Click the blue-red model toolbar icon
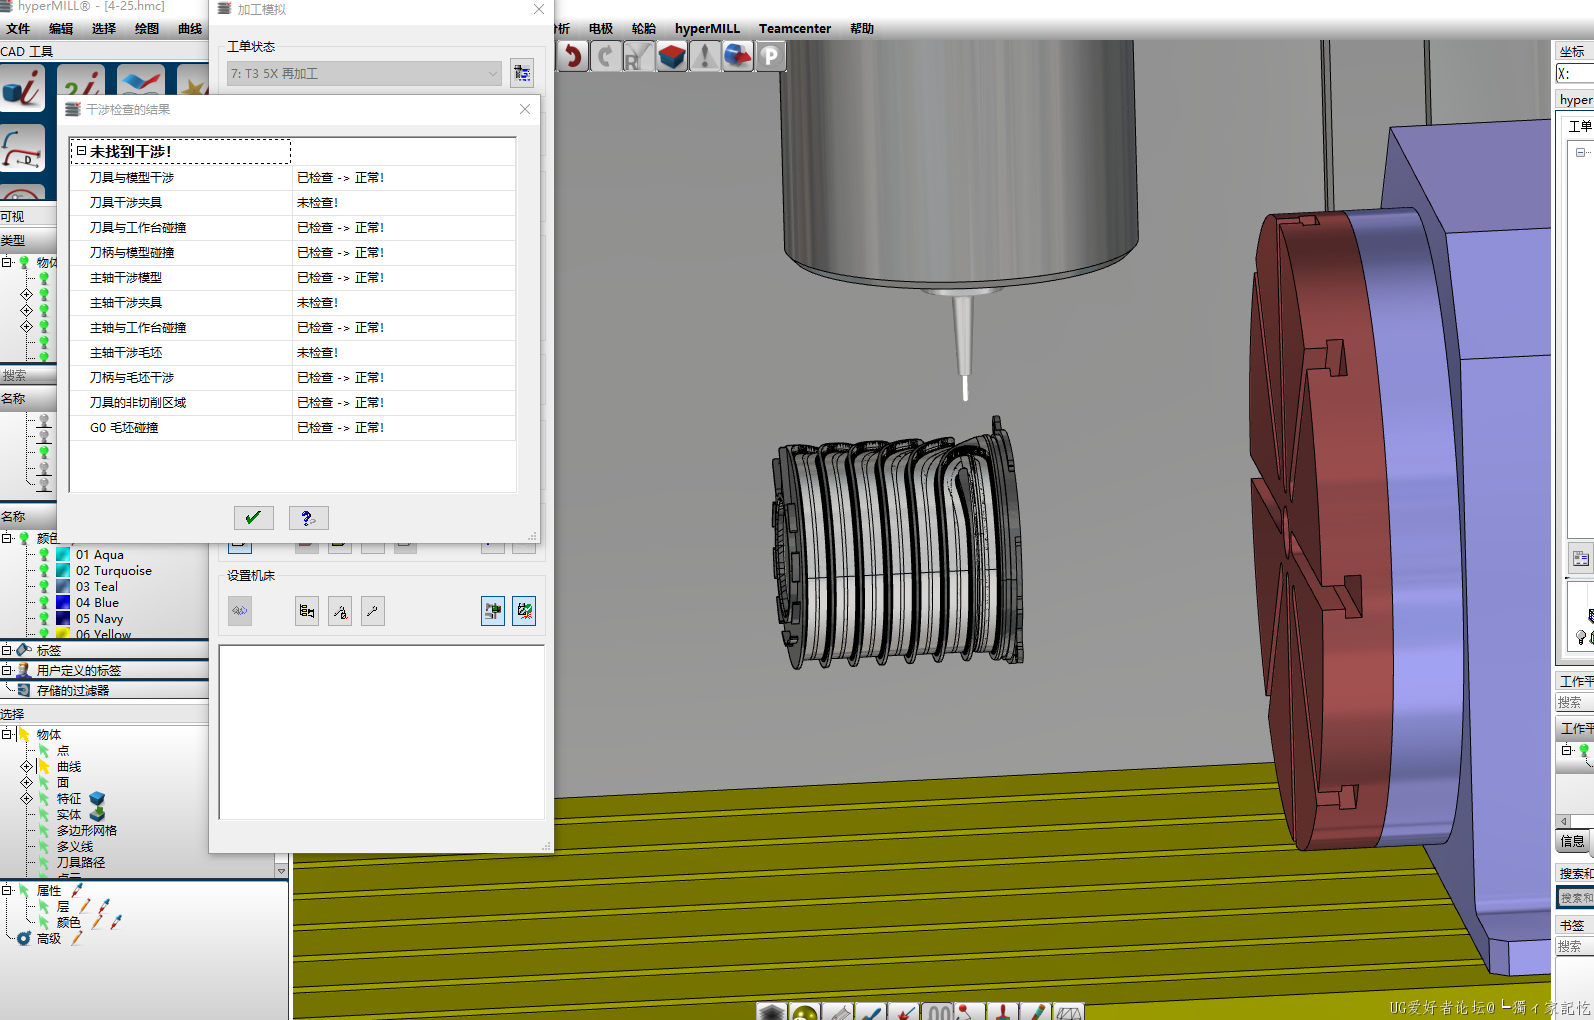1594x1020 pixels. (738, 56)
